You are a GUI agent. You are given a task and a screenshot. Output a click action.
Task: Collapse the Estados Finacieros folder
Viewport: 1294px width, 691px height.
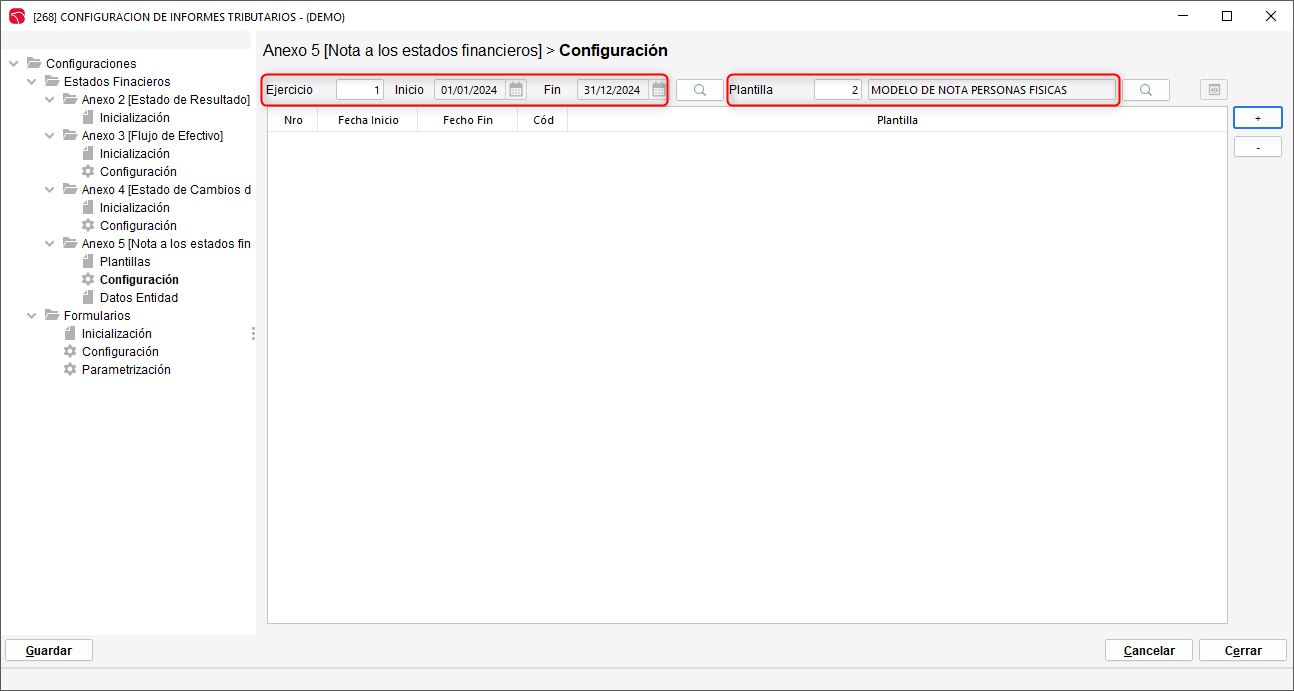pos(32,82)
